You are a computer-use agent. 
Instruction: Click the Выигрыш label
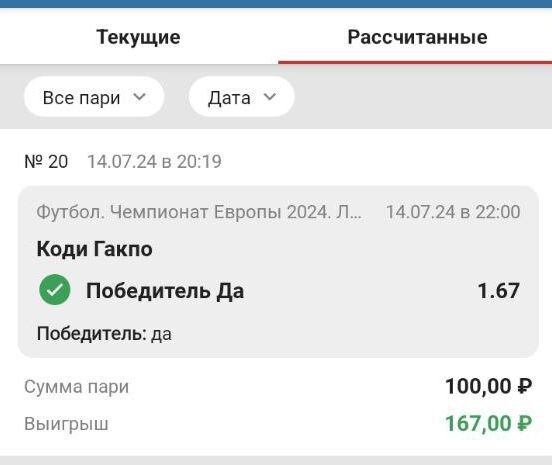click(66, 424)
